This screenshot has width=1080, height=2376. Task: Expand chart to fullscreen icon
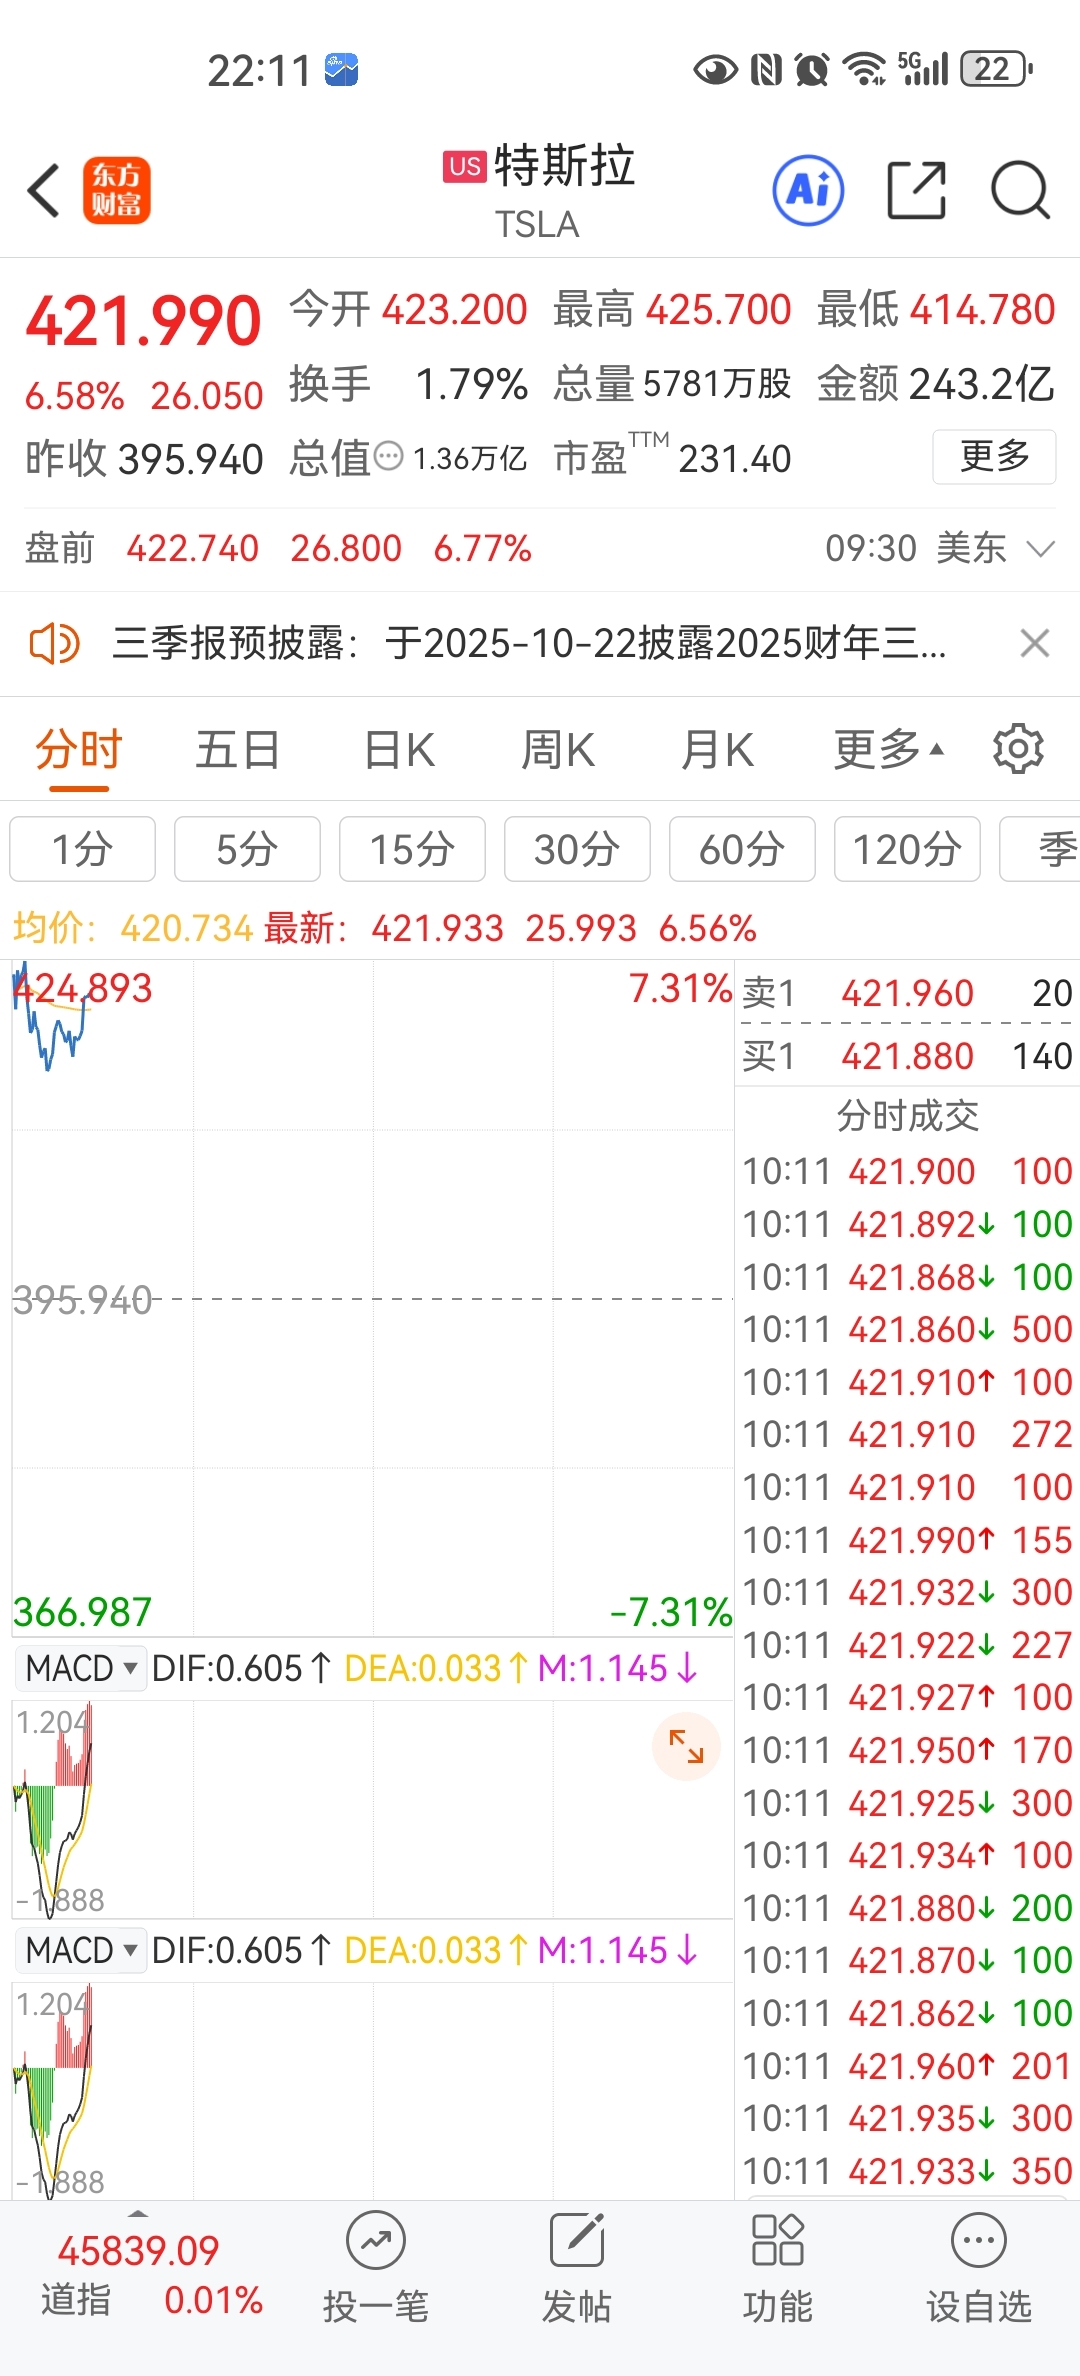[x=686, y=1746]
